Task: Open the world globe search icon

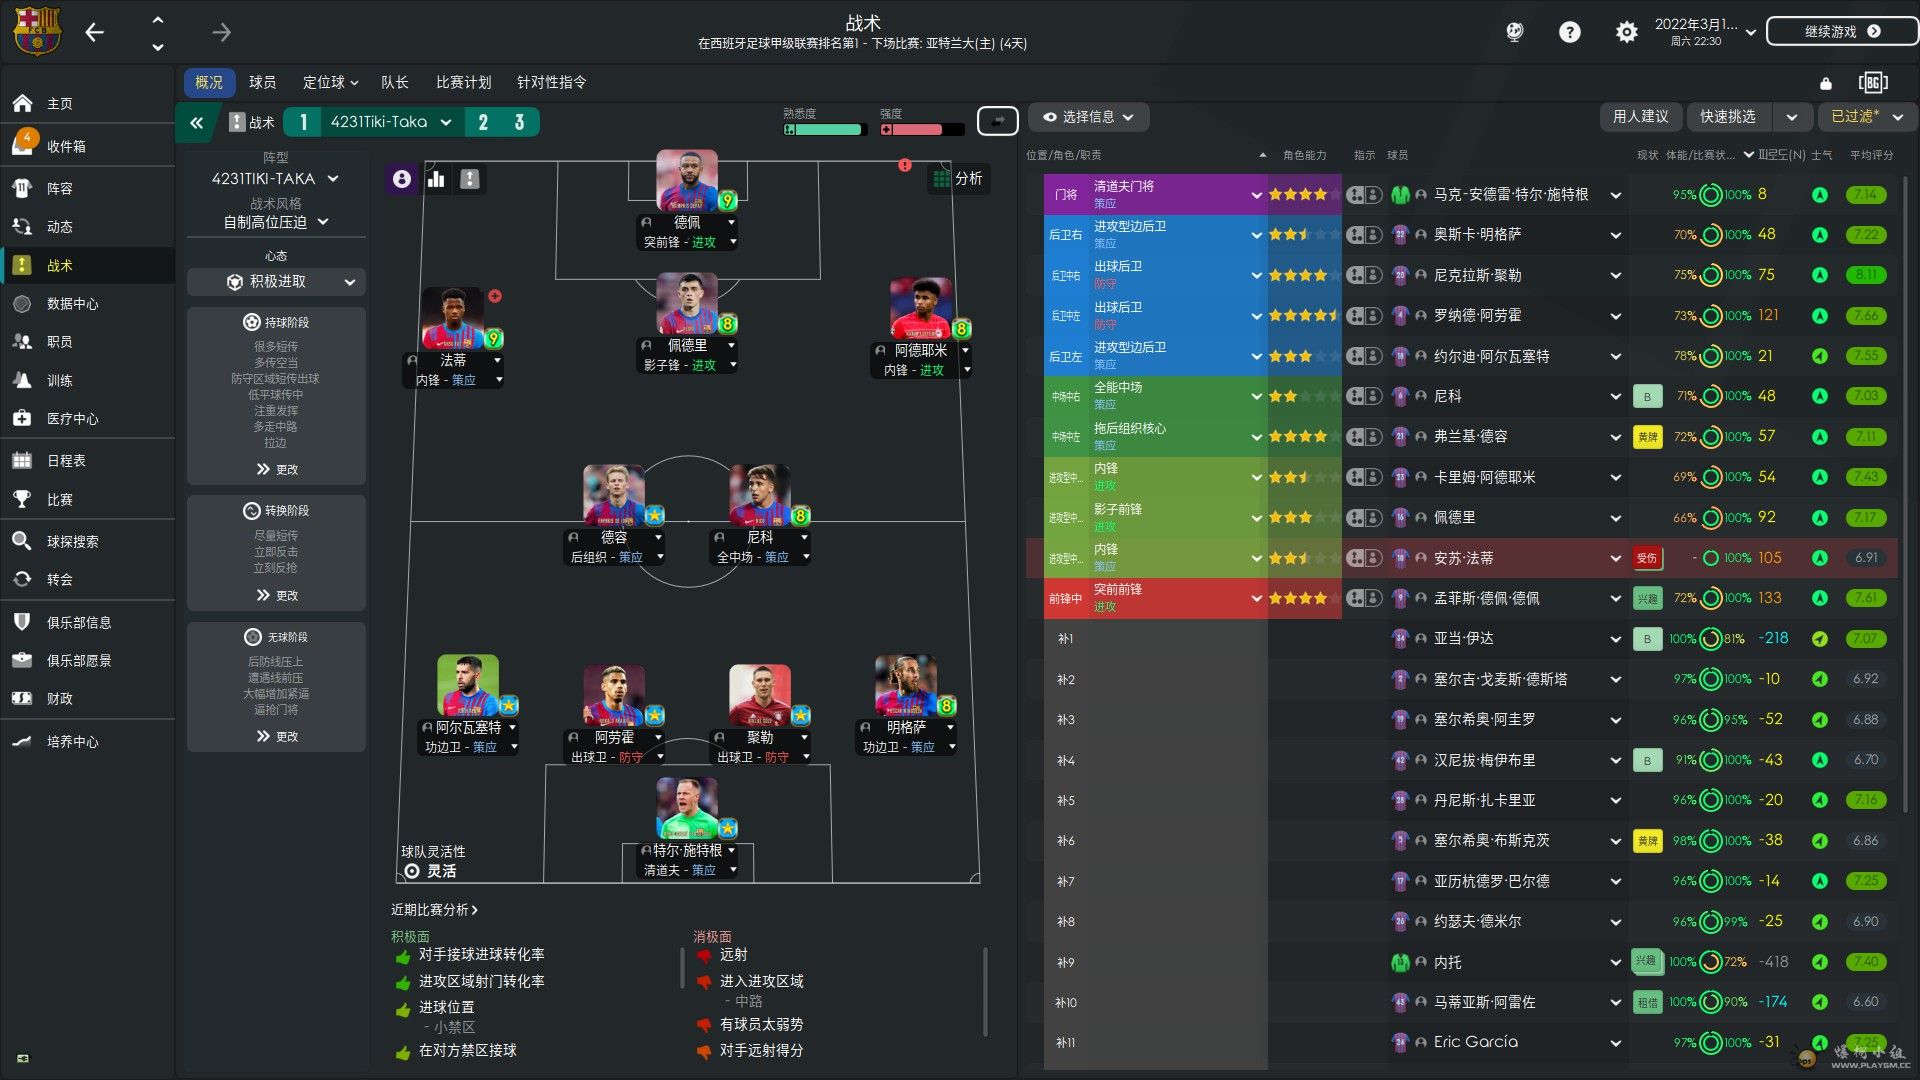Action: [1514, 32]
